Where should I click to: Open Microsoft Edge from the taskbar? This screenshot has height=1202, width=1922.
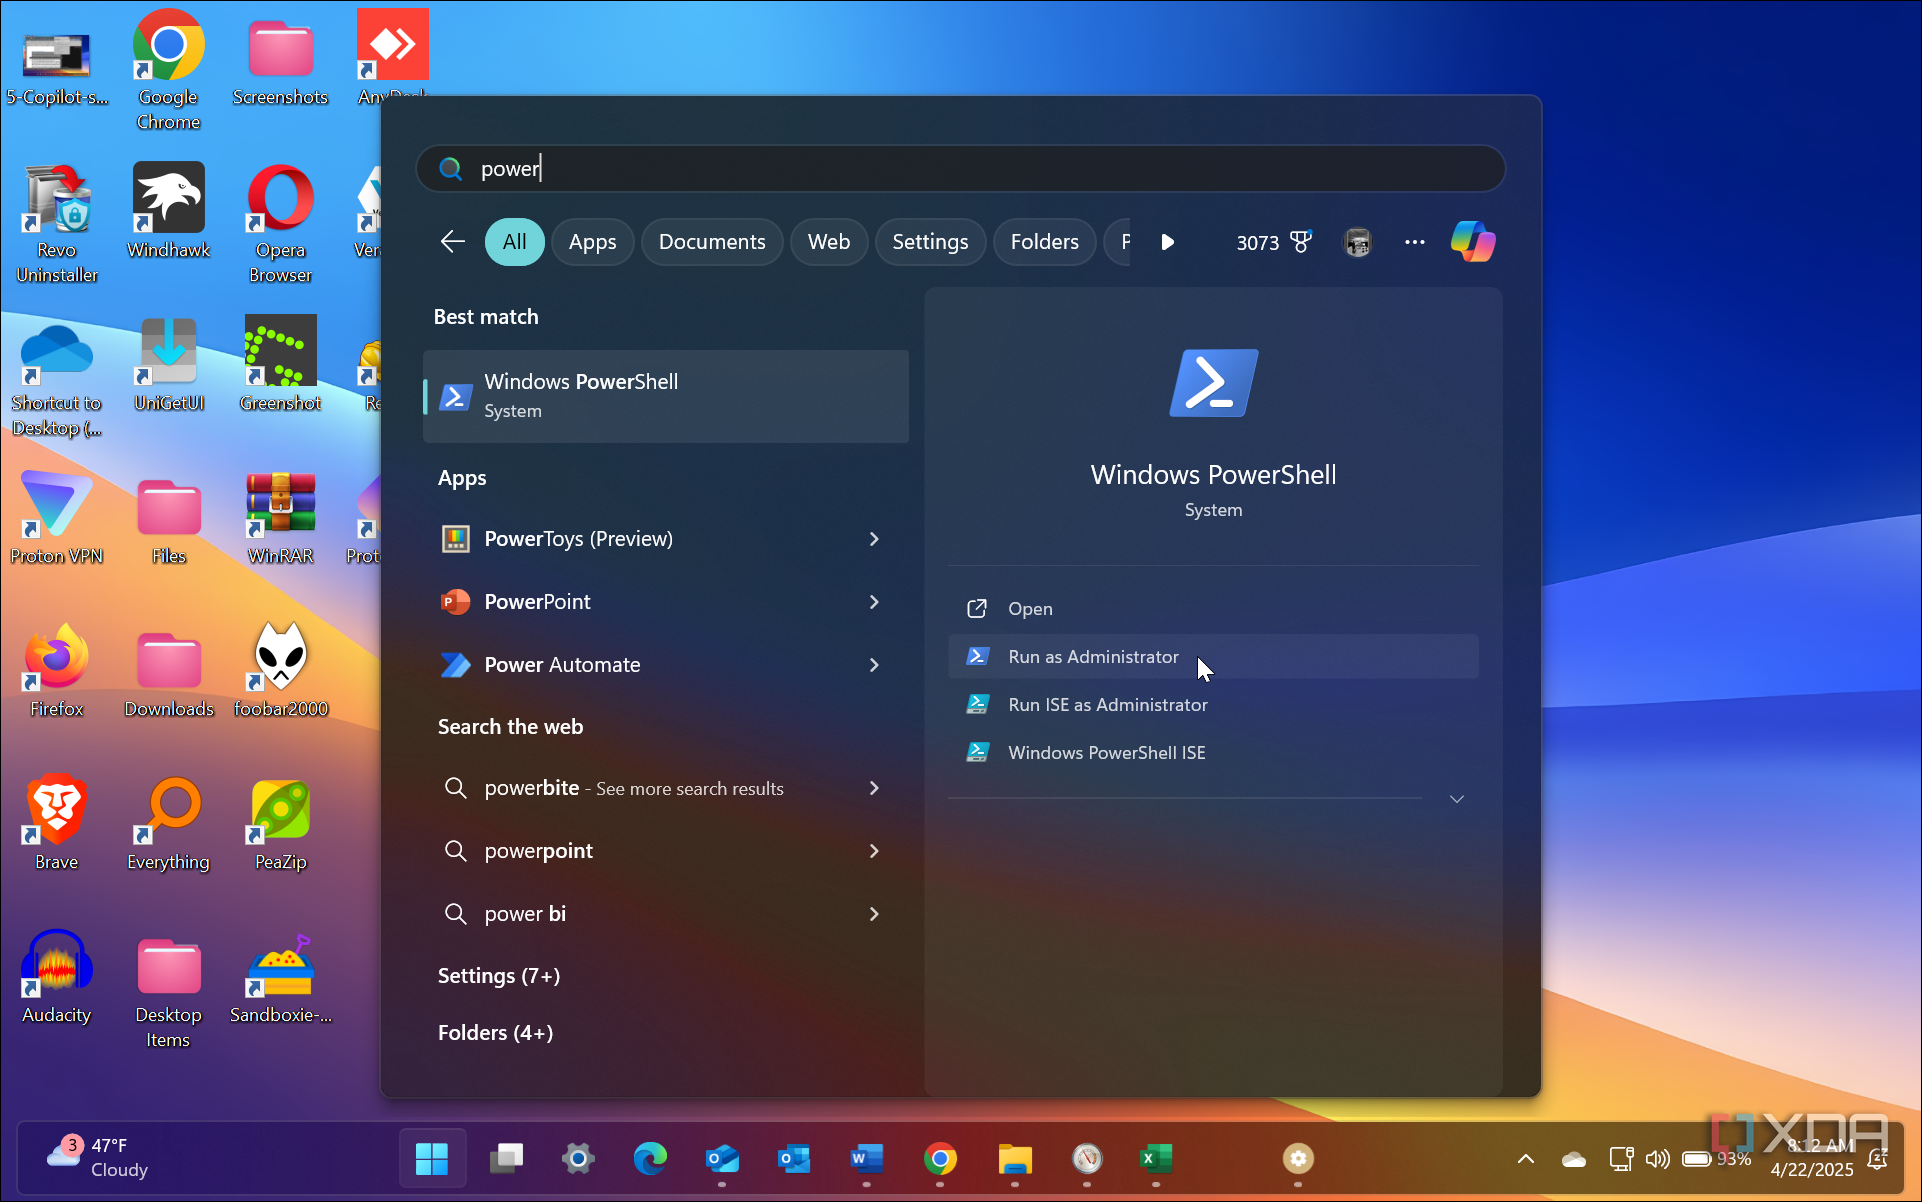click(650, 1159)
